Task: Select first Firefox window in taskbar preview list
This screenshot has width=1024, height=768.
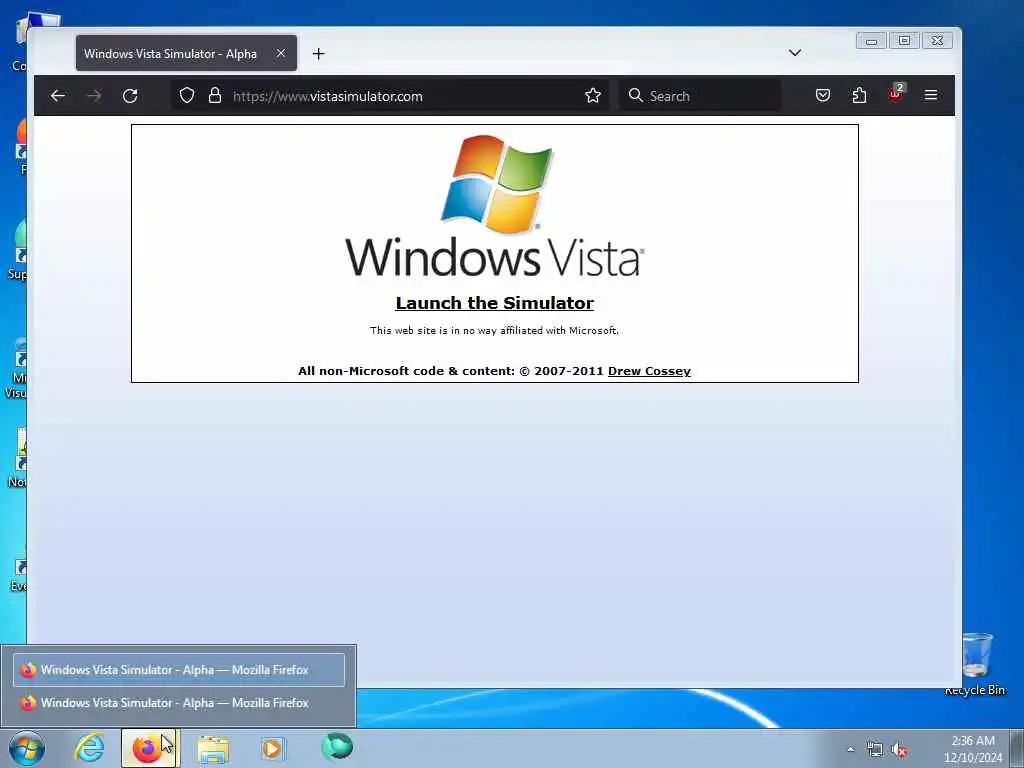Action: 179,670
